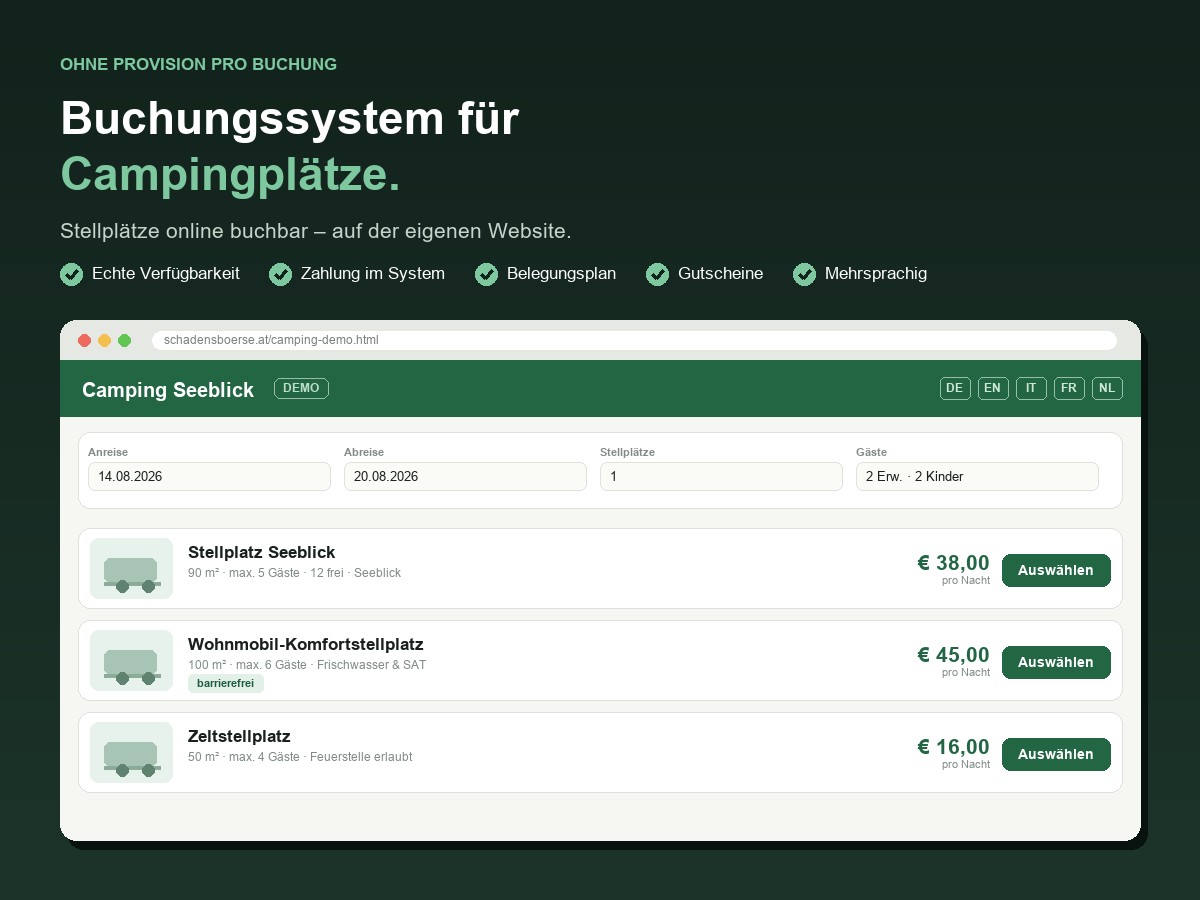Click the barrierefrei tag
This screenshot has width=1200, height=900.
click(x=226, y=684)
